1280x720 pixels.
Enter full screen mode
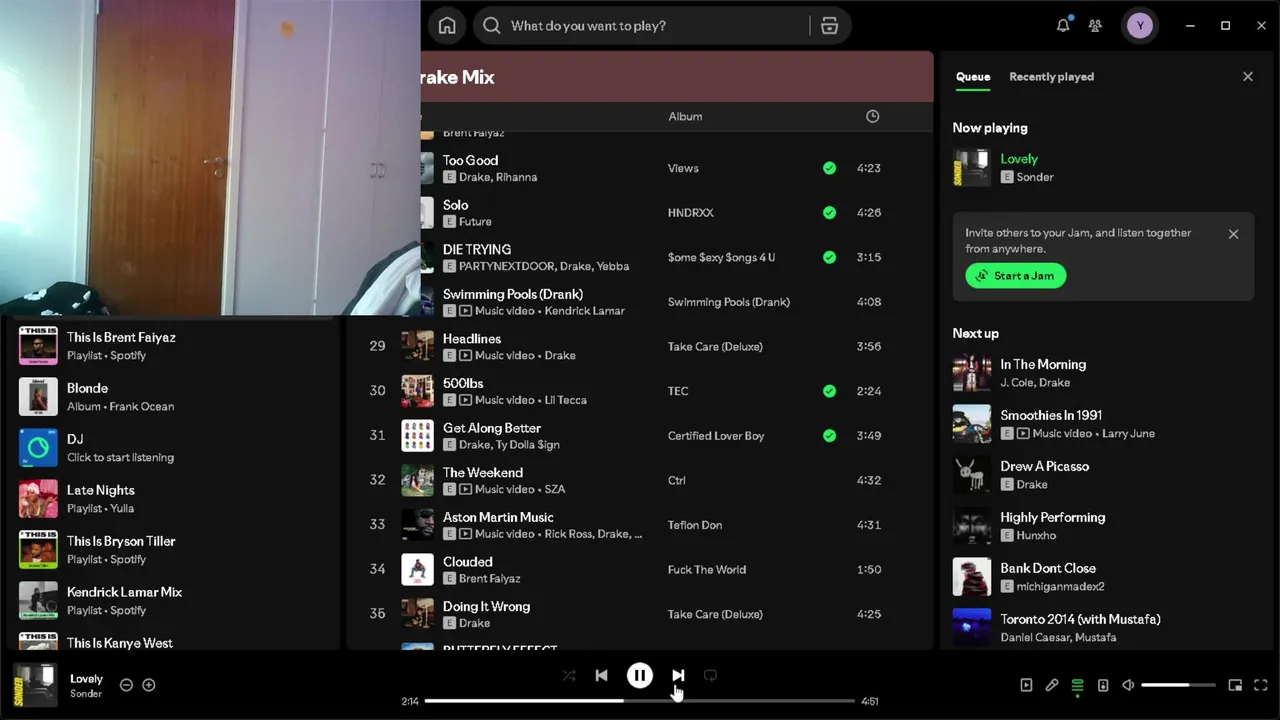coord(1261,685)
